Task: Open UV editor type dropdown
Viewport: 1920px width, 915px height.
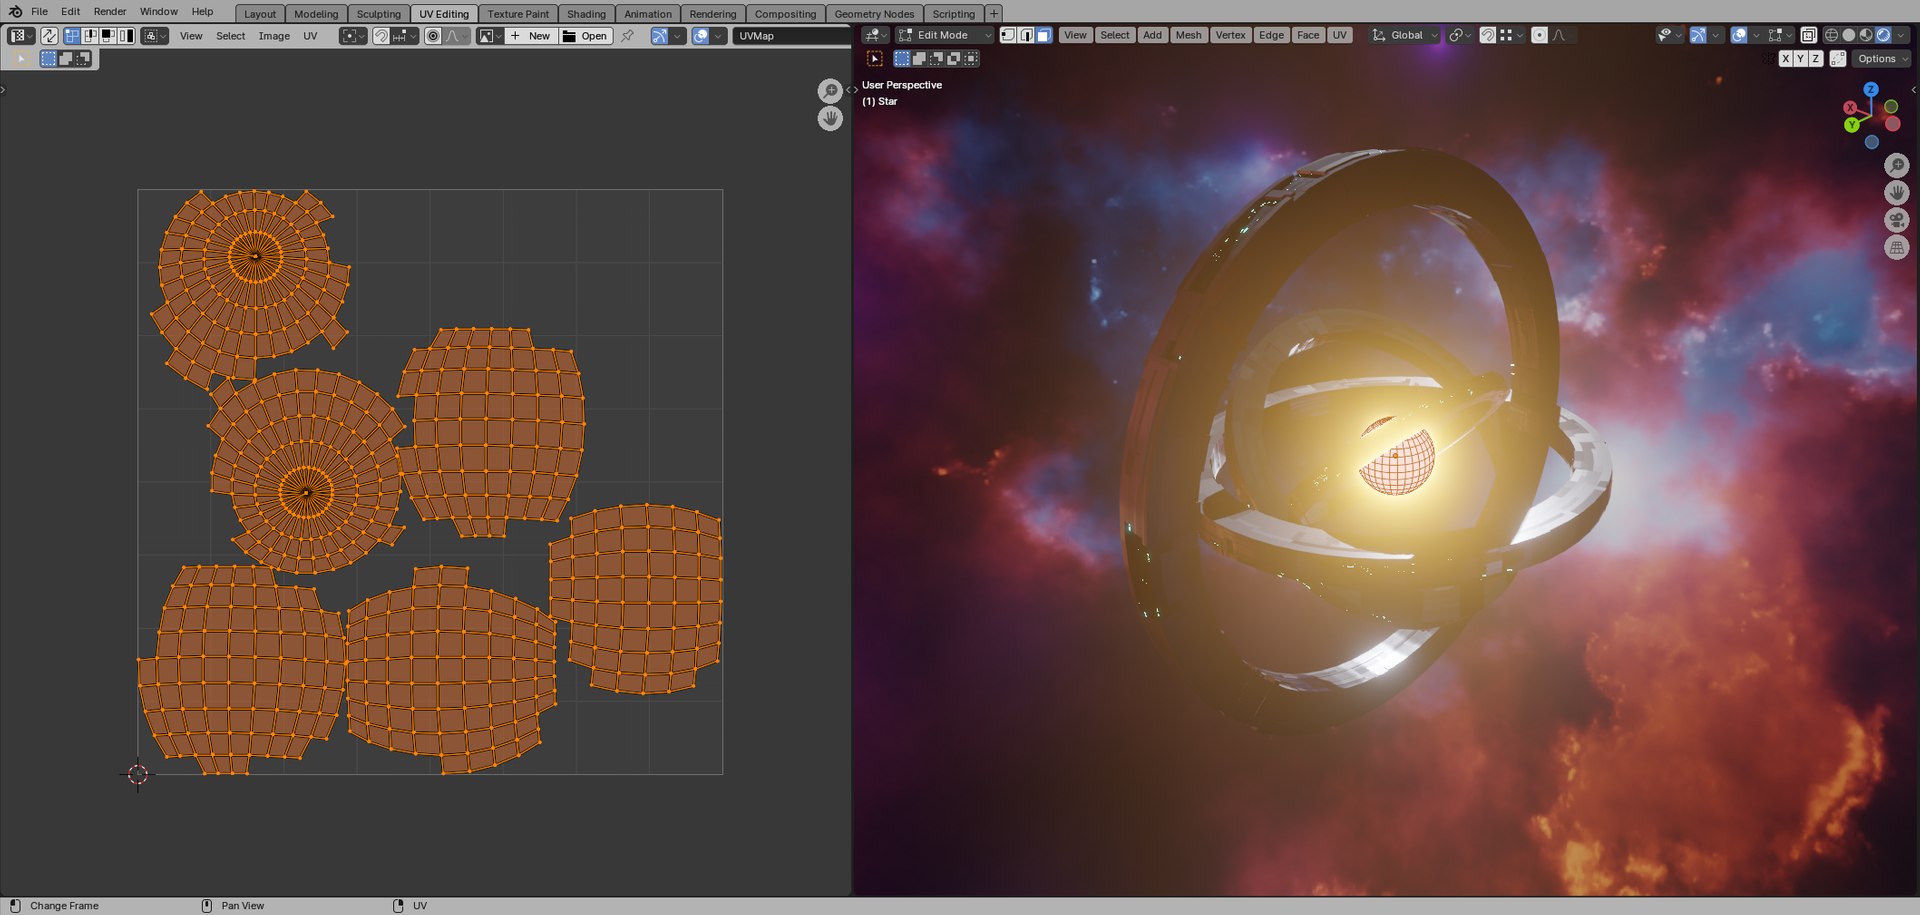Action: pyautogui.click(x=21, y=36)
